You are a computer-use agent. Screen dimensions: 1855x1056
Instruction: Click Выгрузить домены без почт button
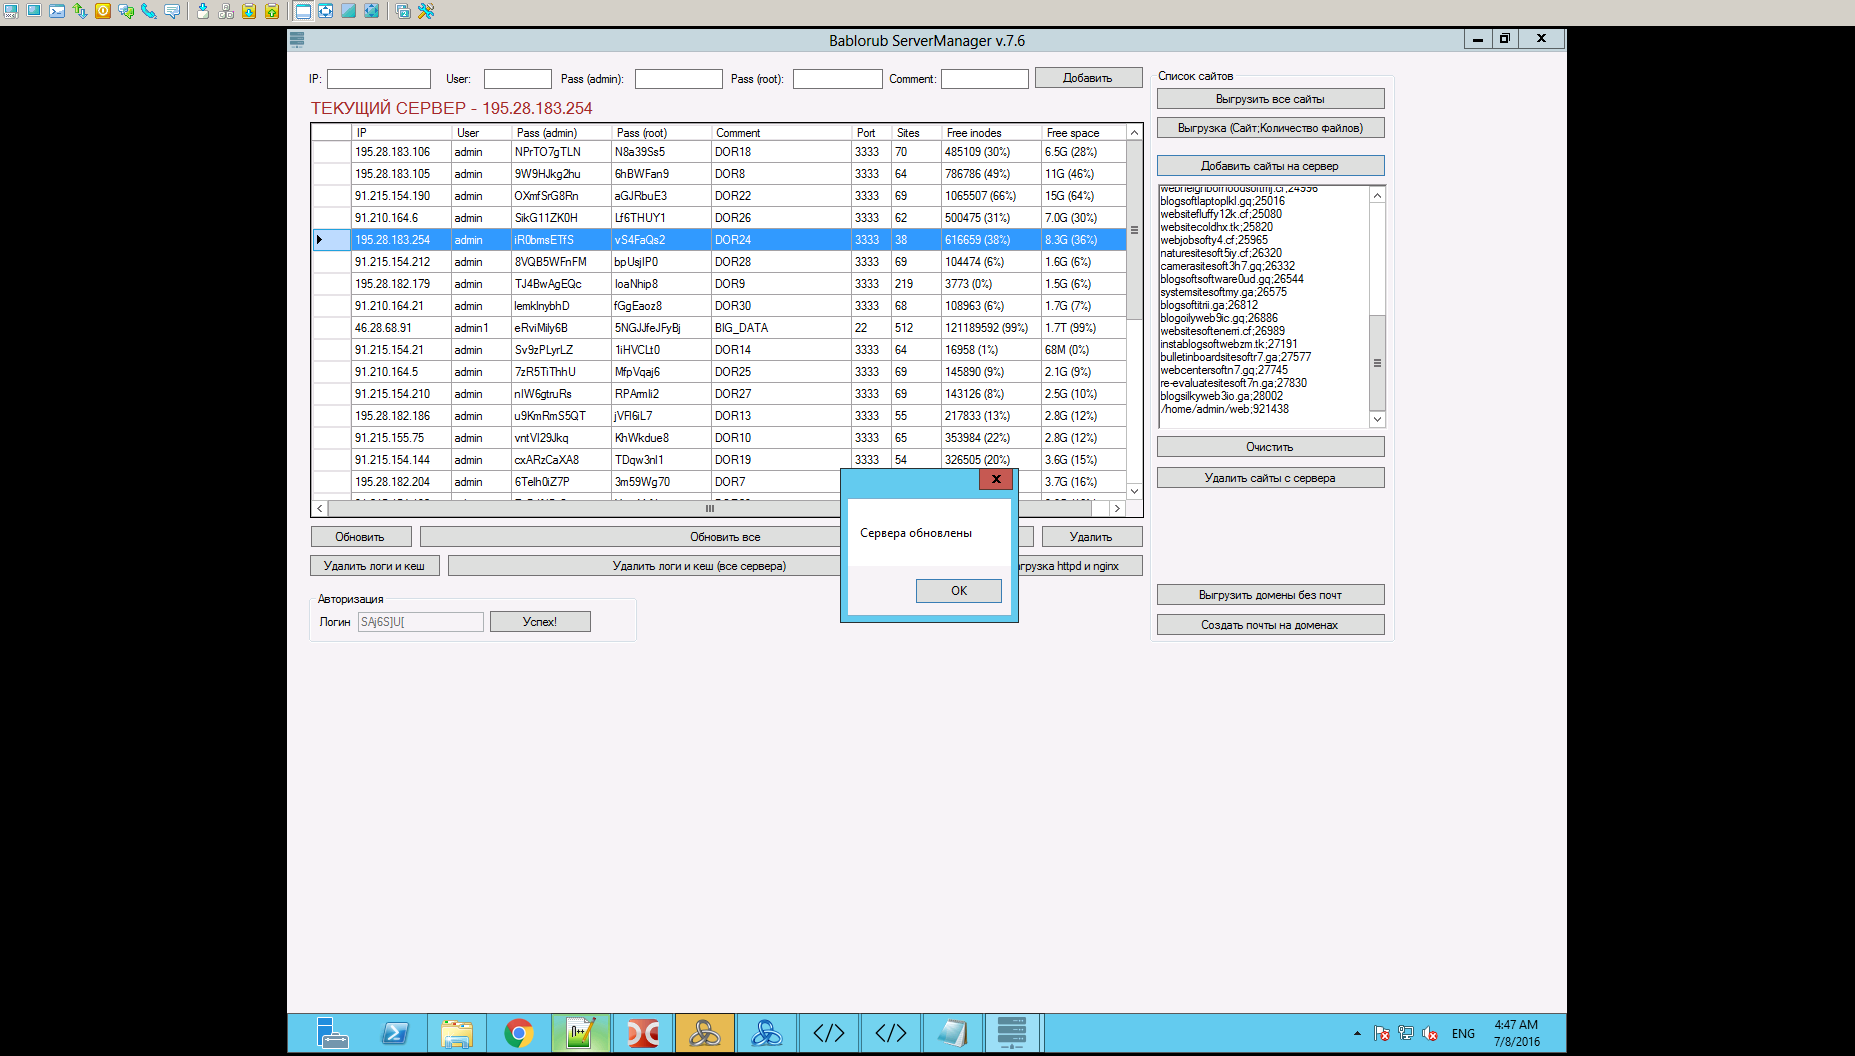click(1270, 595)
